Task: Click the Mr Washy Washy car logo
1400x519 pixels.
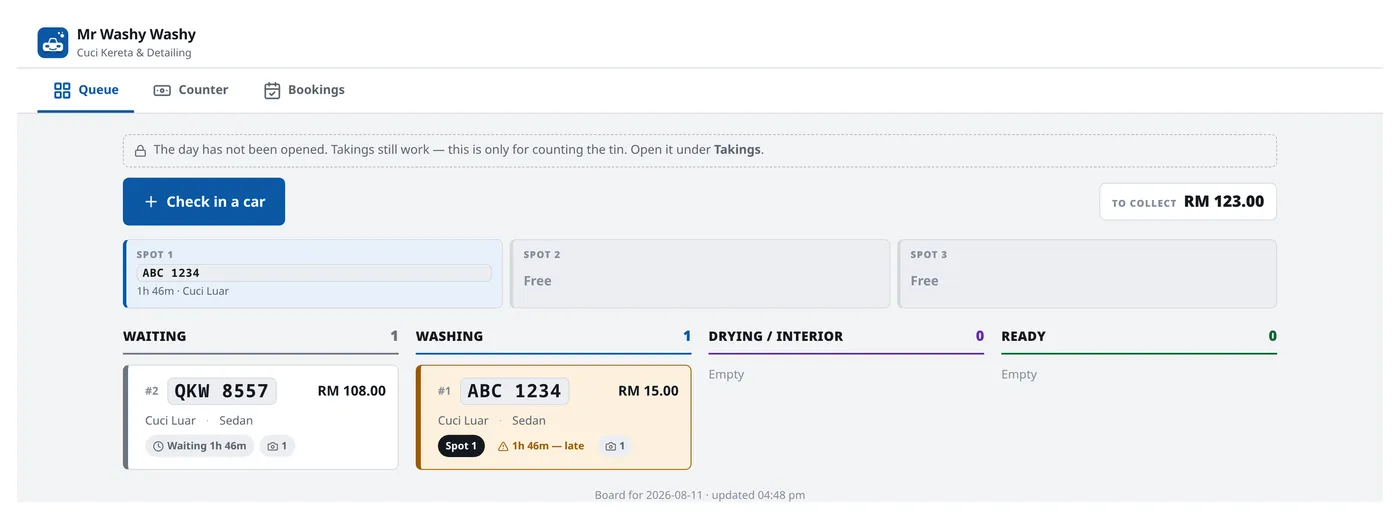Action: tap(53, 43)
